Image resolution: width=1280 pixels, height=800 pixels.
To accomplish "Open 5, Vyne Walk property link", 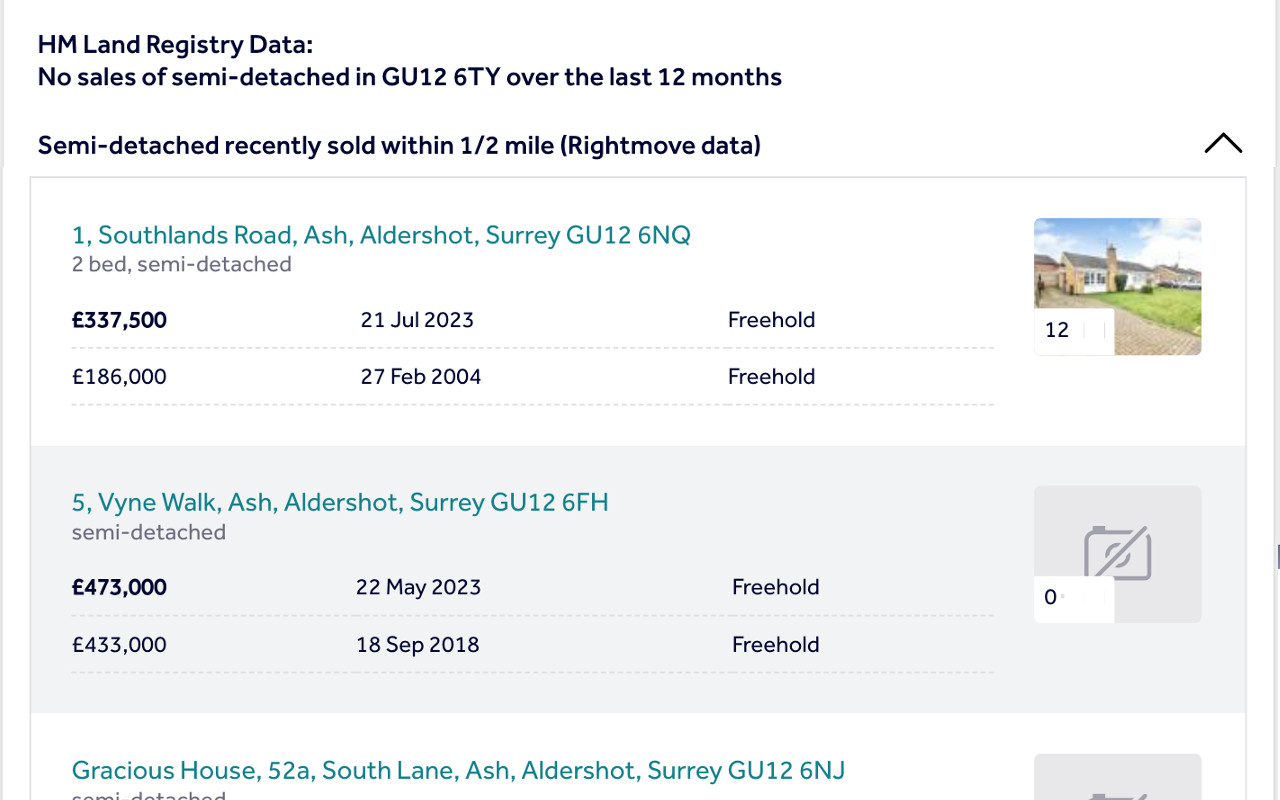I will 340,502.
